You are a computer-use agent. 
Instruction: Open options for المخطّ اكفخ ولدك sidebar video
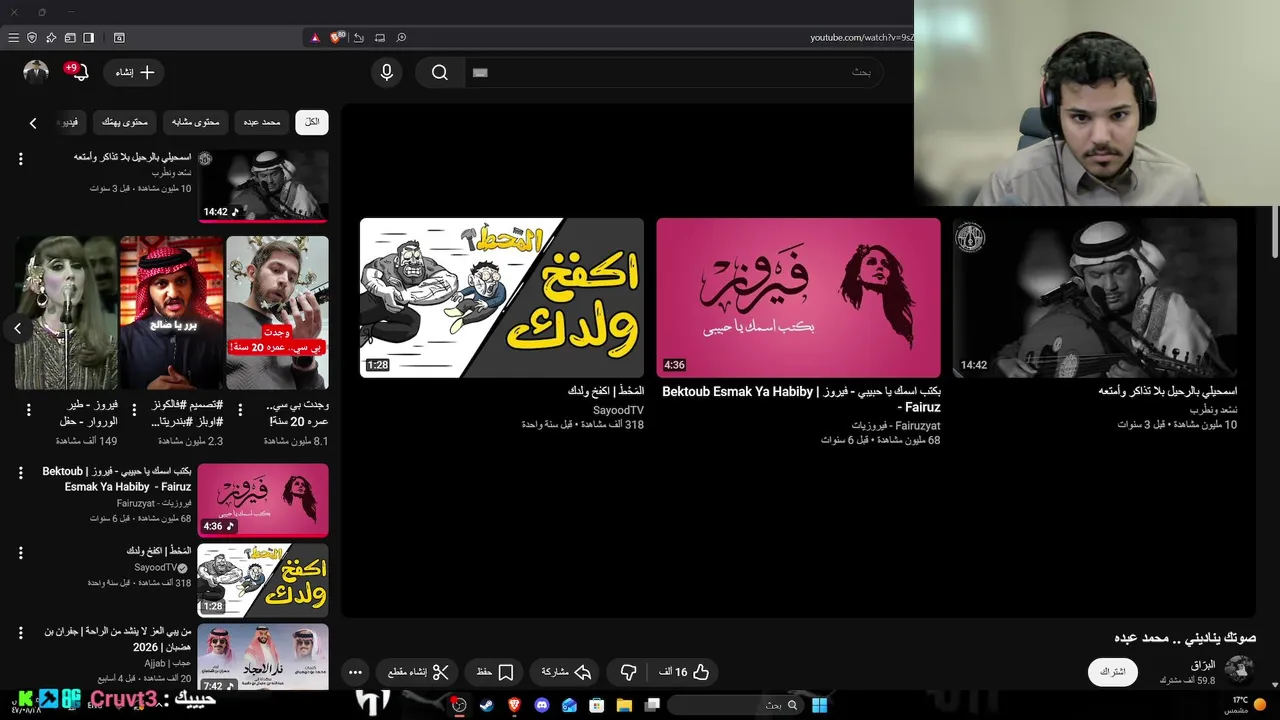click(20, 553)
